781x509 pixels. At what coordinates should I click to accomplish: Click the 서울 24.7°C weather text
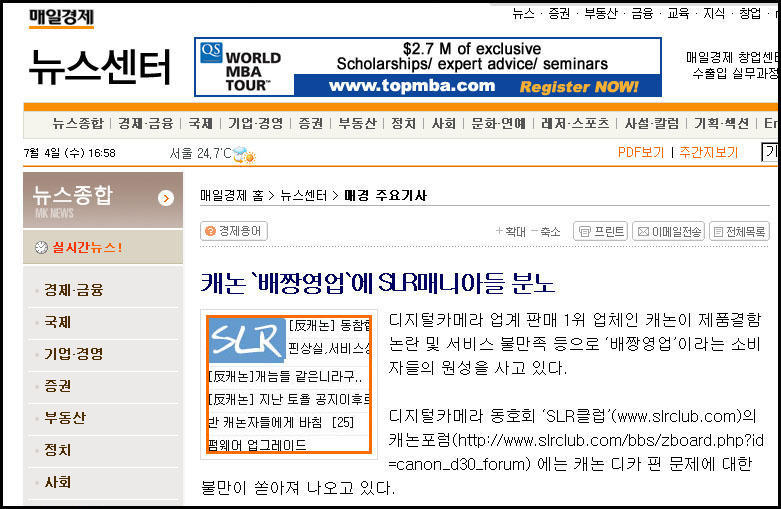[200, 153]
